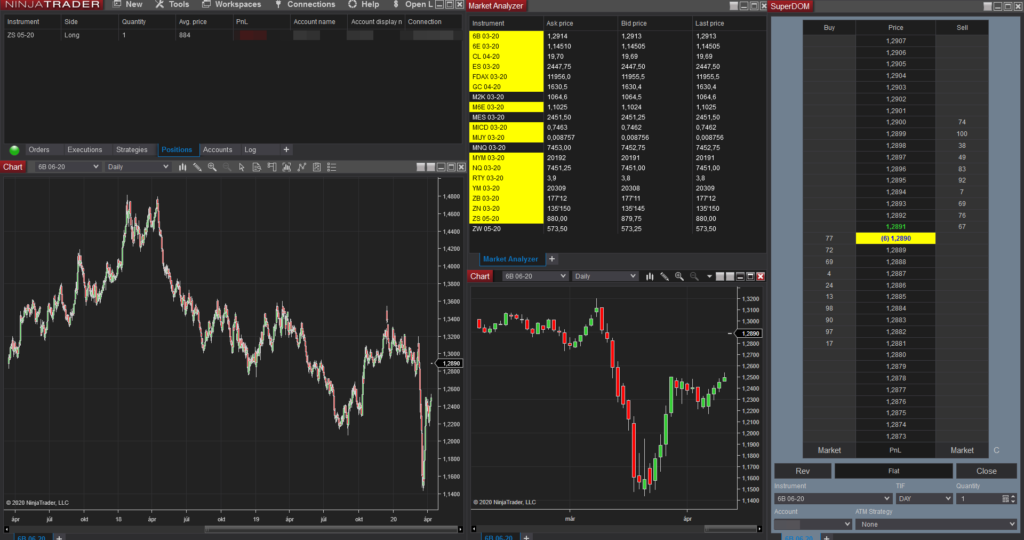Expand the Daily interval dropdown in left chart

[x=138, y=167]
